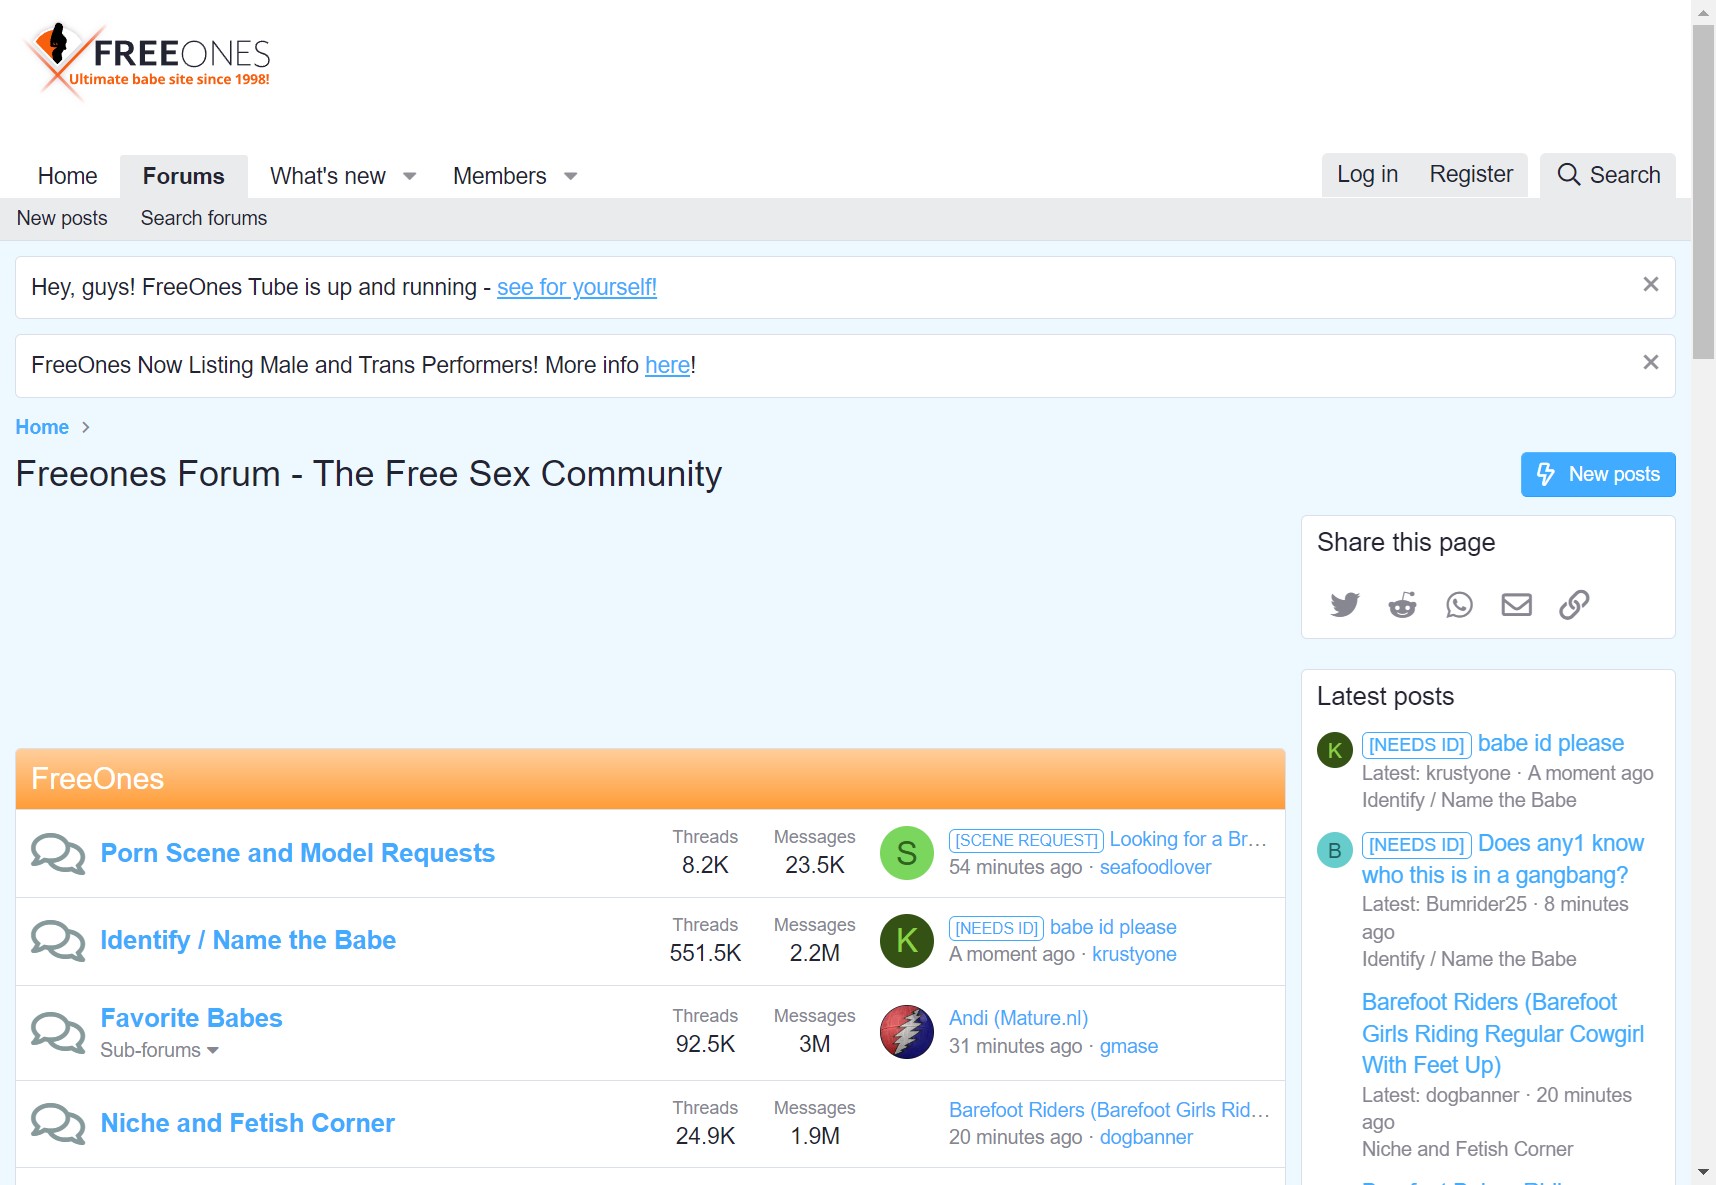Expand the What's new dropdown arrow
The width and height of the screenshot is (1716, 1185).
(x=409, y=176)
